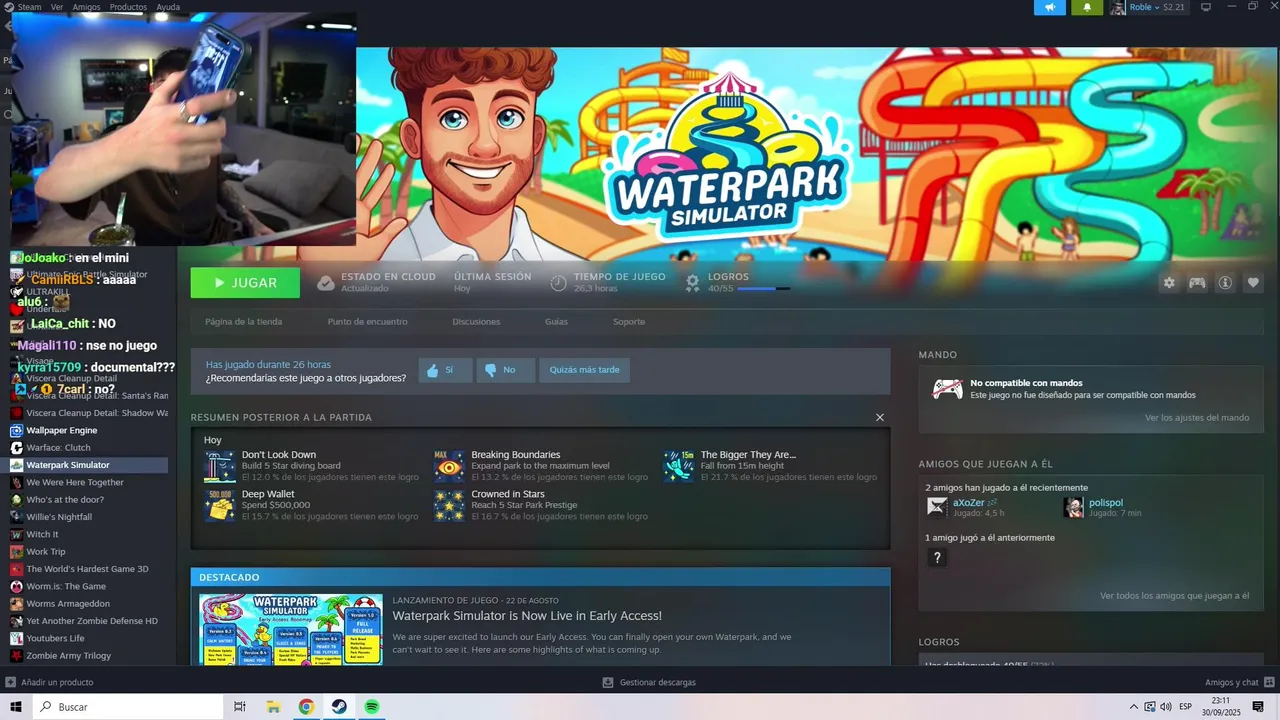Open the Ayuda menu
The image size is (1280, 720).
[168, 7]
